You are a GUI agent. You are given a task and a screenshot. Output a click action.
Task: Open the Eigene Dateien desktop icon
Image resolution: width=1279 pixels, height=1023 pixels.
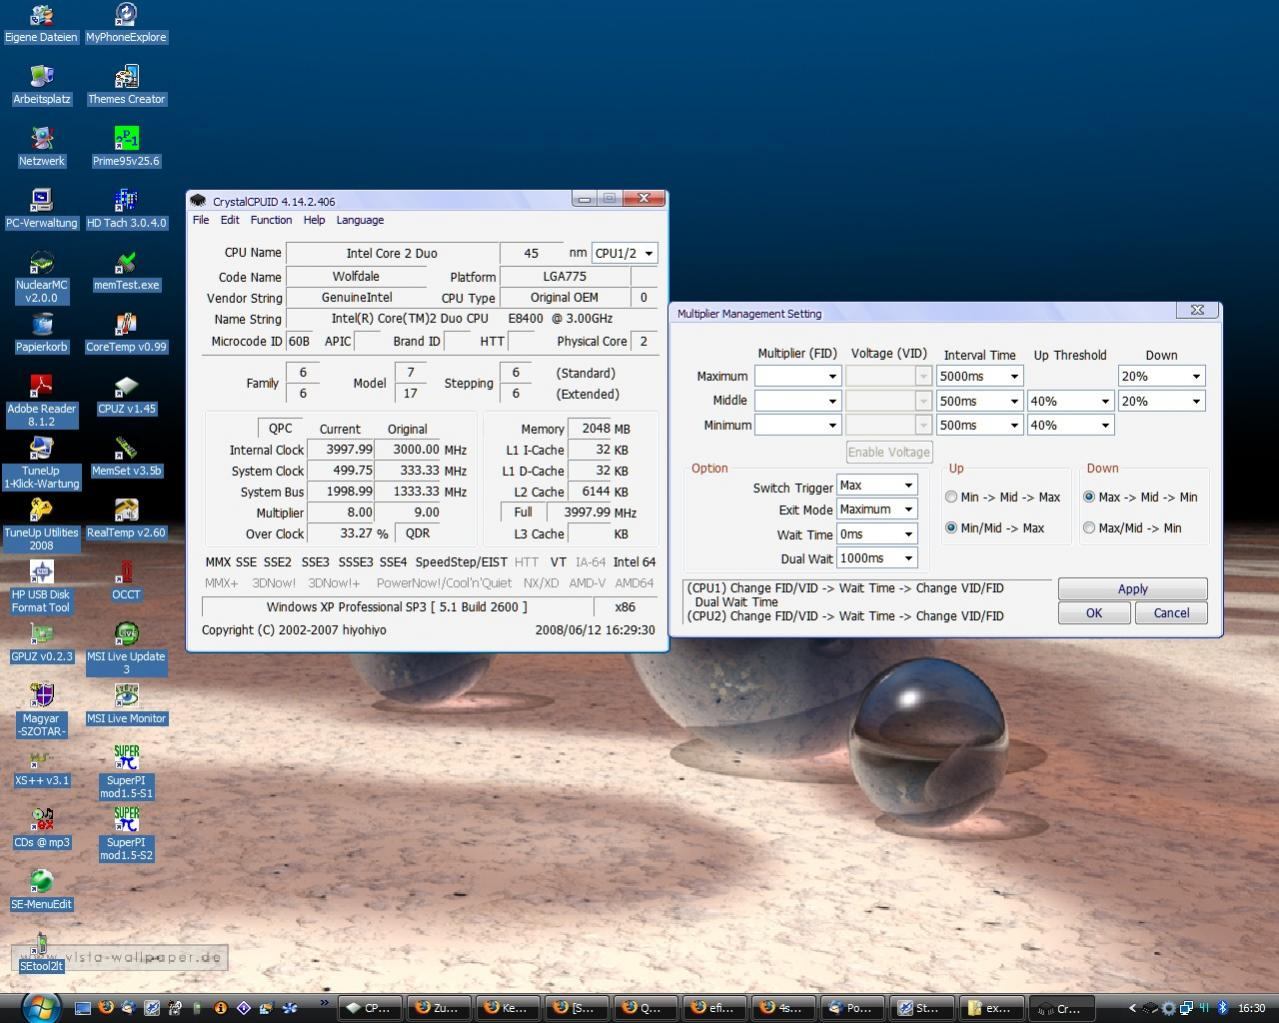[x=41, y=24]
